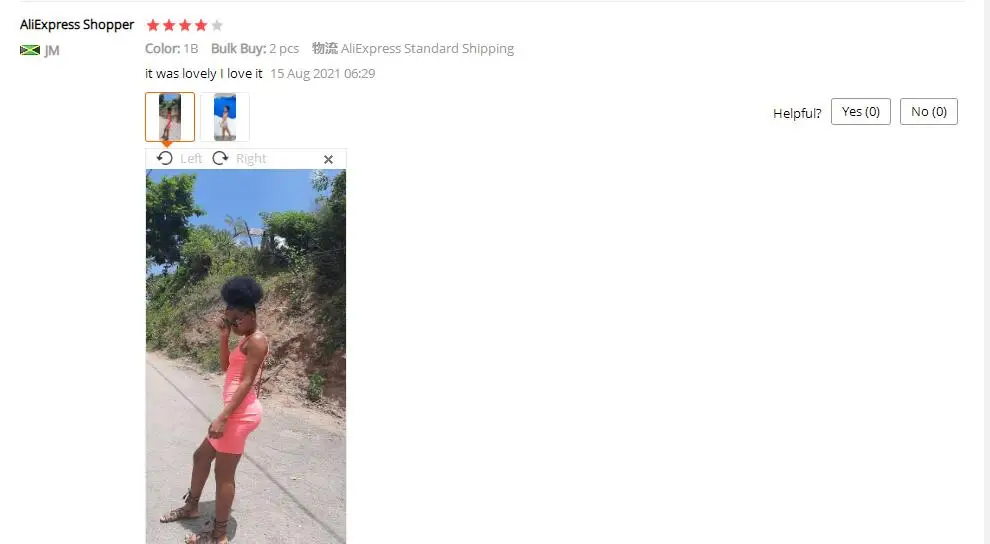The width and height of the screenshot is (990, 544).
Task: Open the blue background review thumbnail
Action: pos(225,117)
